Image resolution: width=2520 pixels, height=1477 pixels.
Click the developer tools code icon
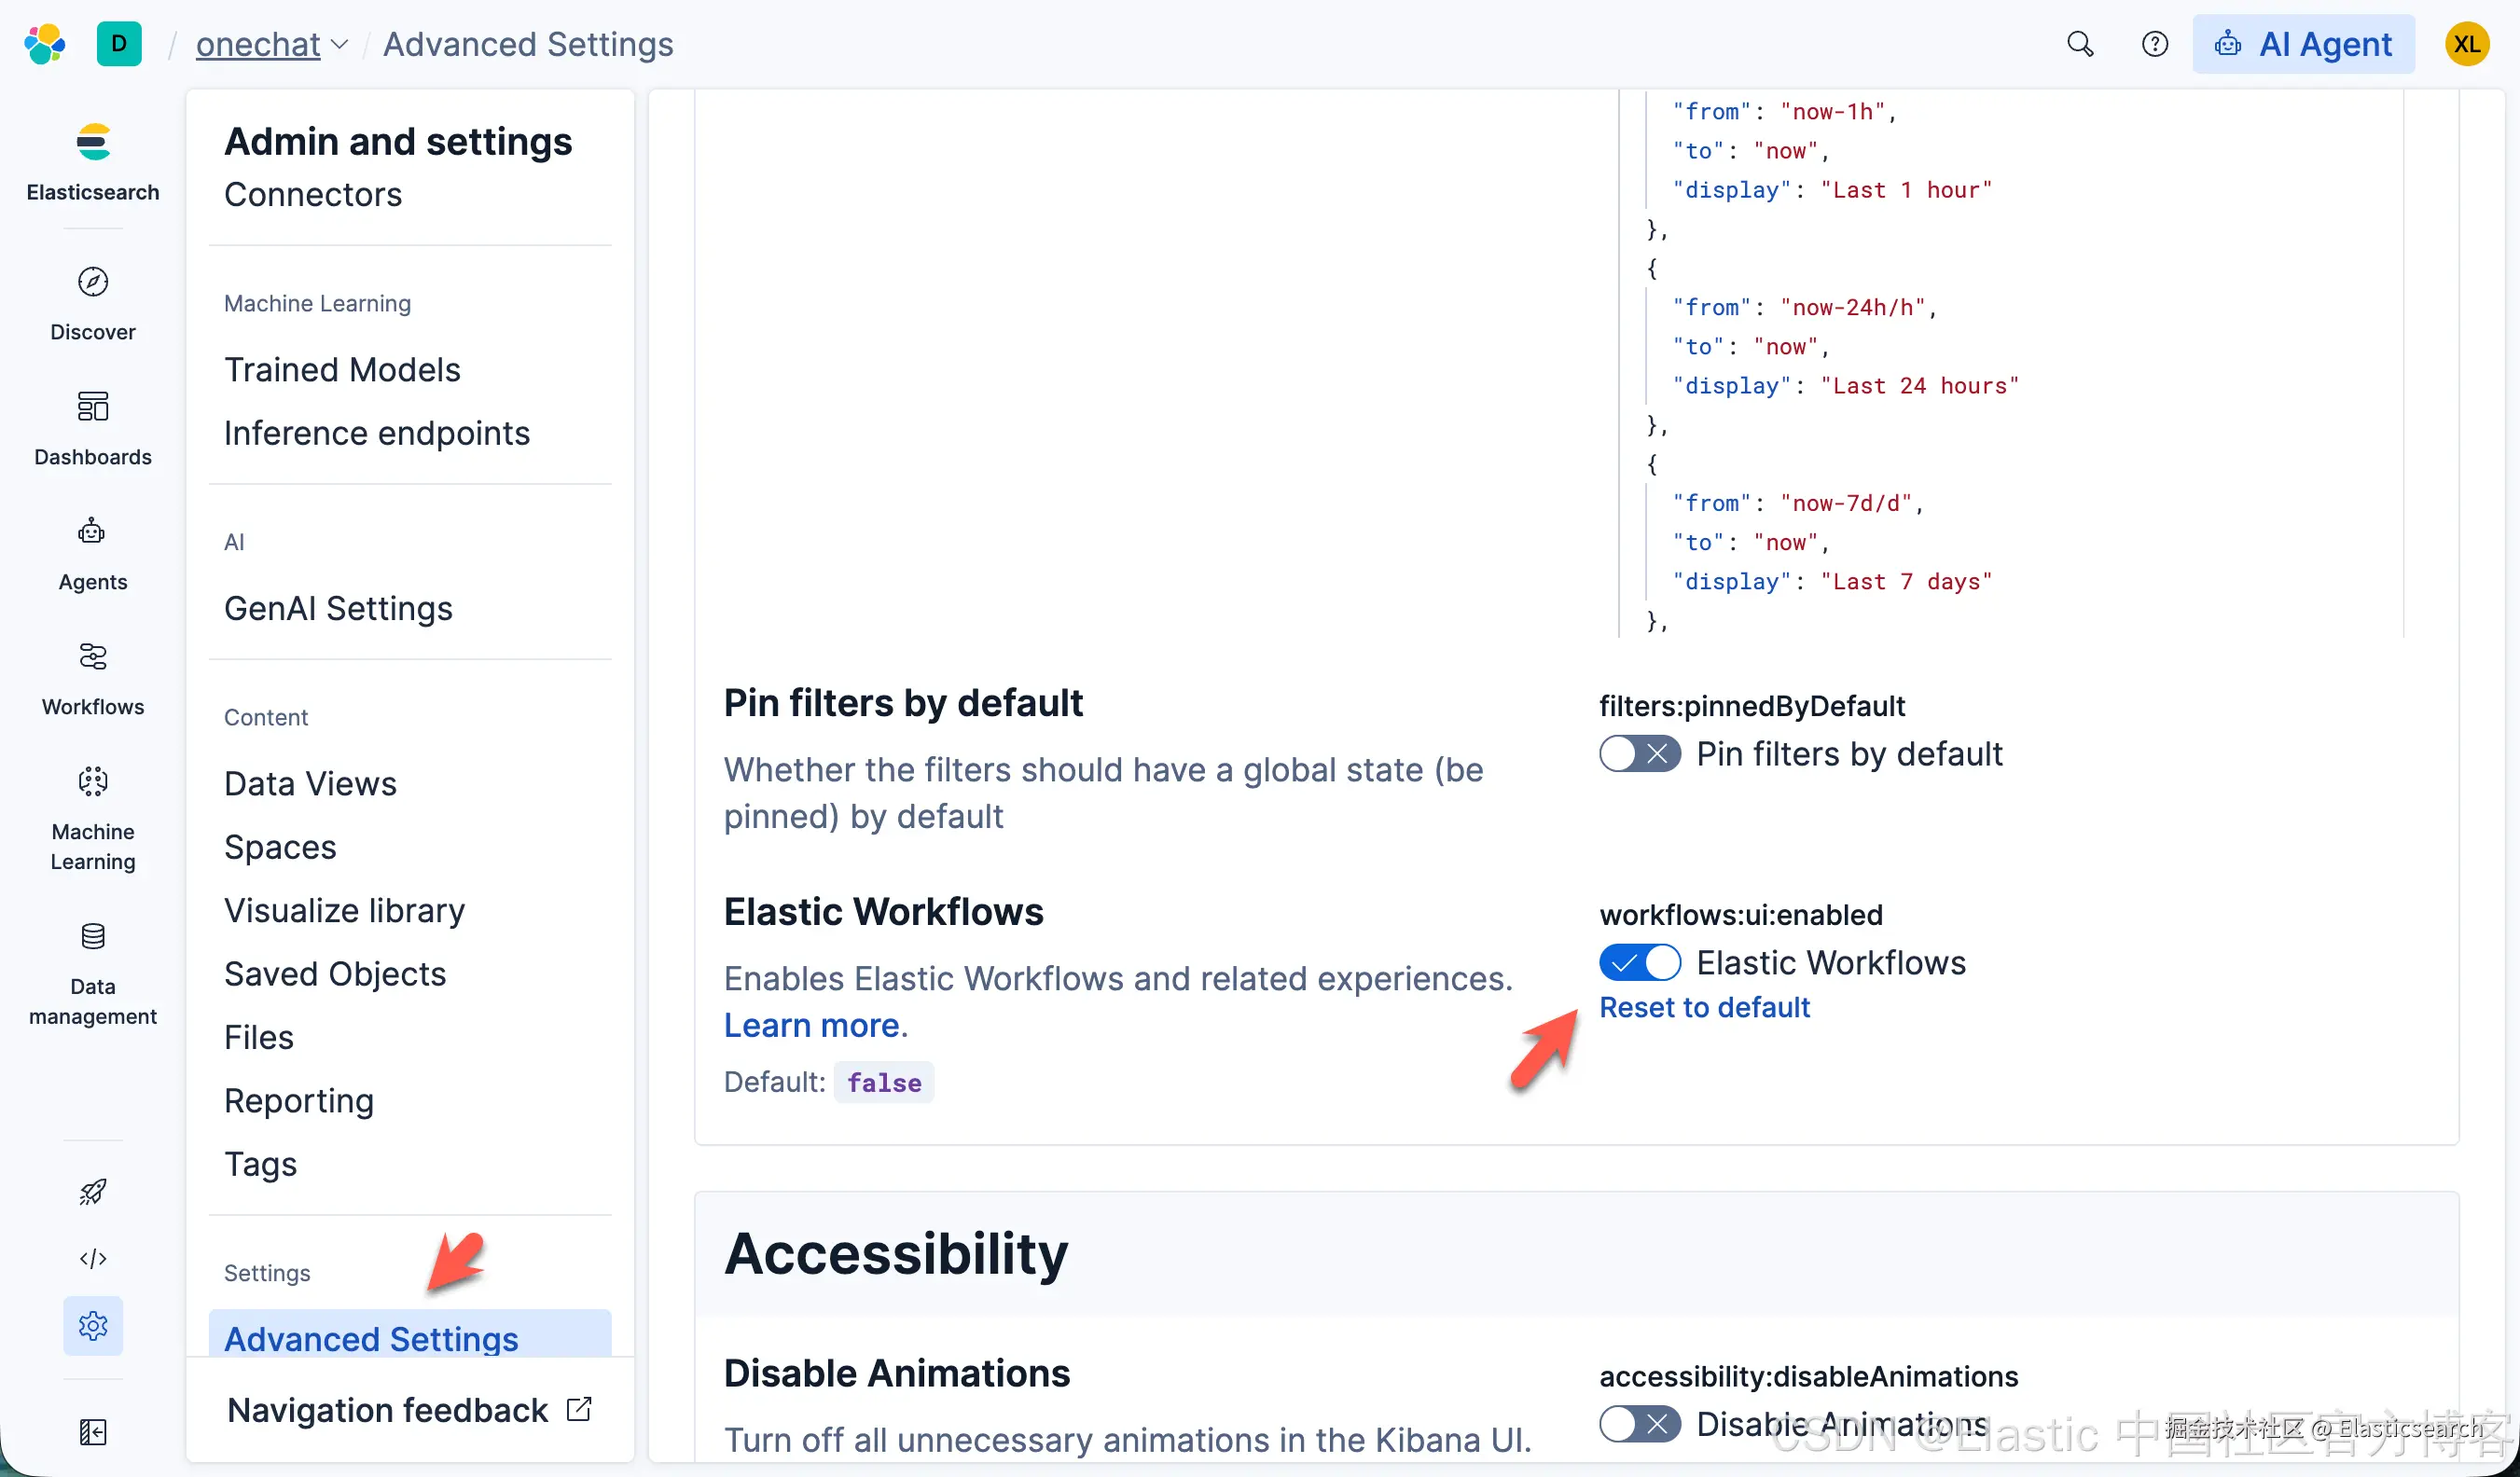(x=93, y=1258)
